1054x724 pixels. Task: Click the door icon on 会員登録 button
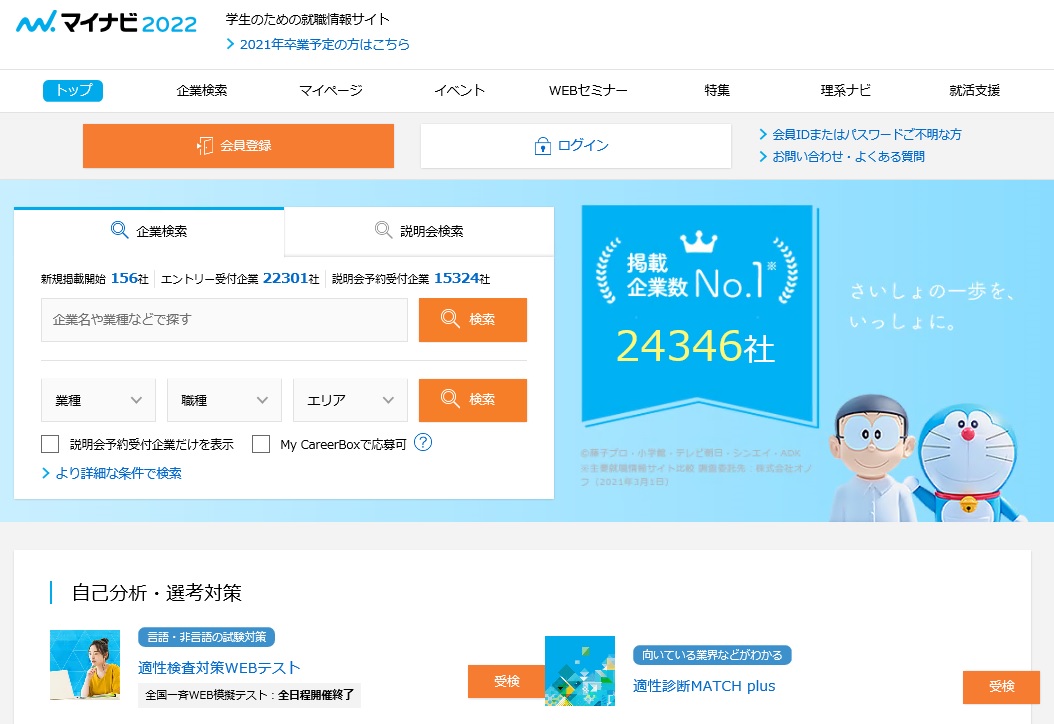(x=205, y=145)
